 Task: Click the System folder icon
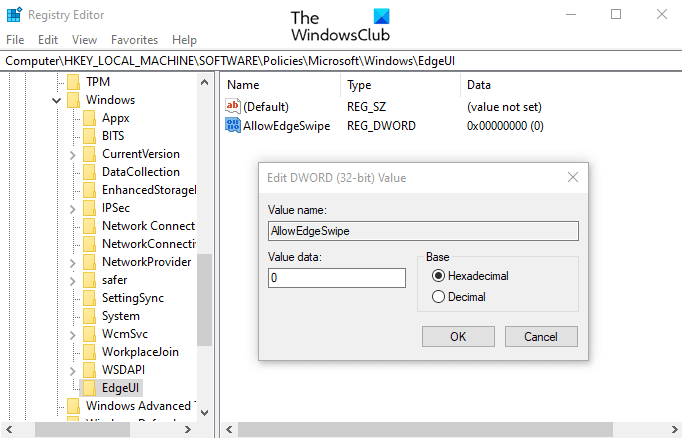pyautogui.click(x=90, y=316)
